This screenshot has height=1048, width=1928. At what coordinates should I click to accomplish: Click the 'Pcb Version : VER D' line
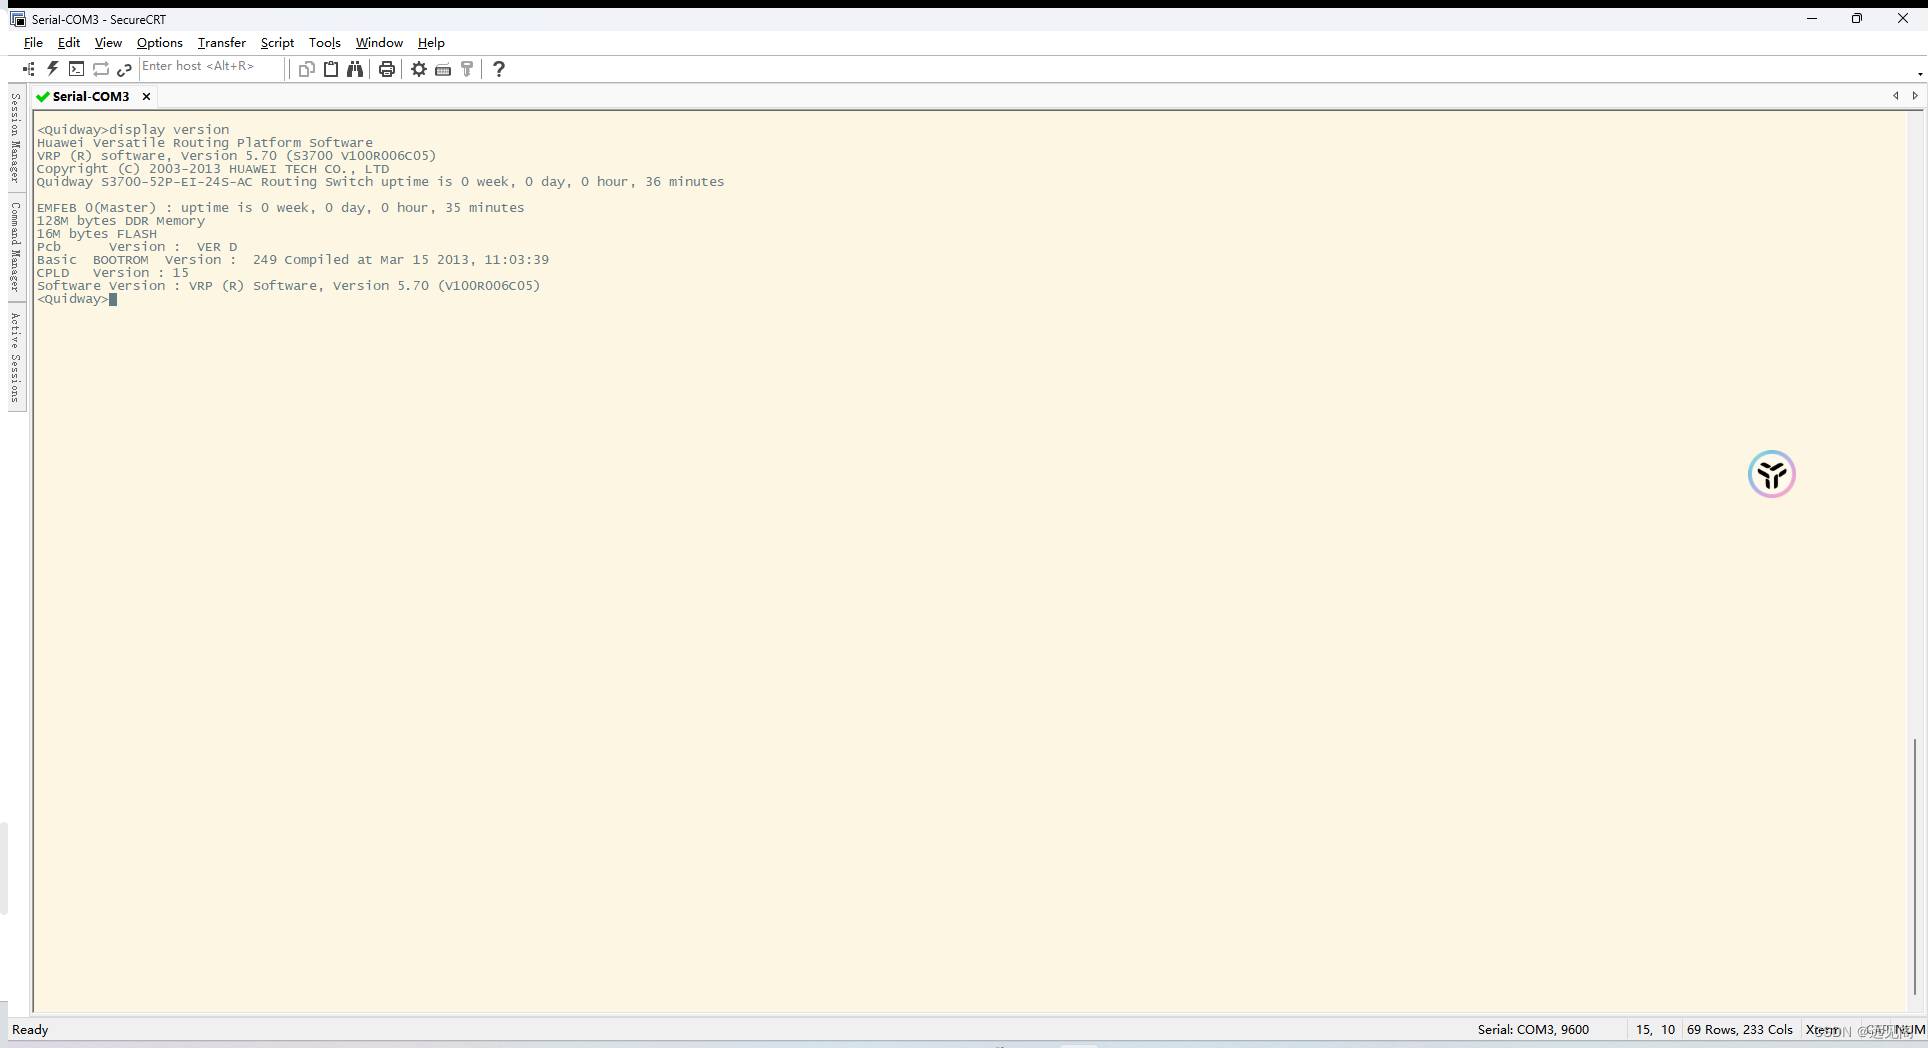pyautogui.click(x=137, y=247)
